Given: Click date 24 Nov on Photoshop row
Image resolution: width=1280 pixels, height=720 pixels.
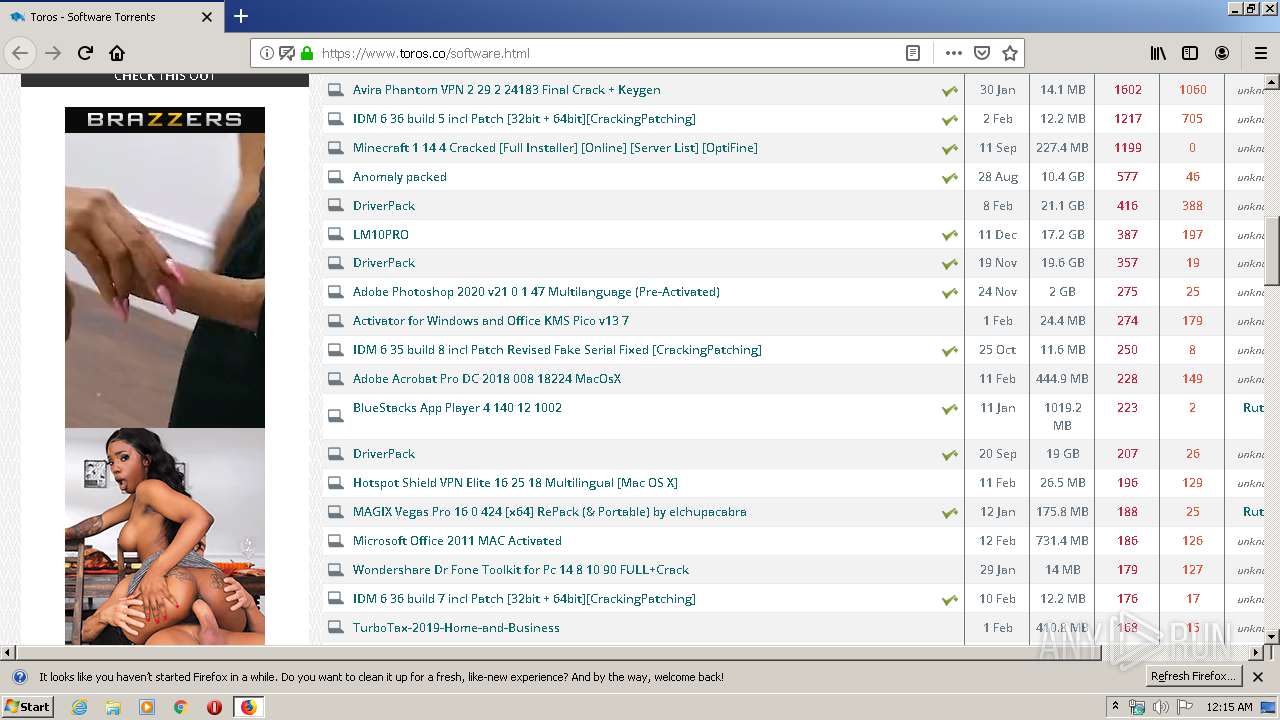Looking at the screenshot, I should [x=997, y=292].
